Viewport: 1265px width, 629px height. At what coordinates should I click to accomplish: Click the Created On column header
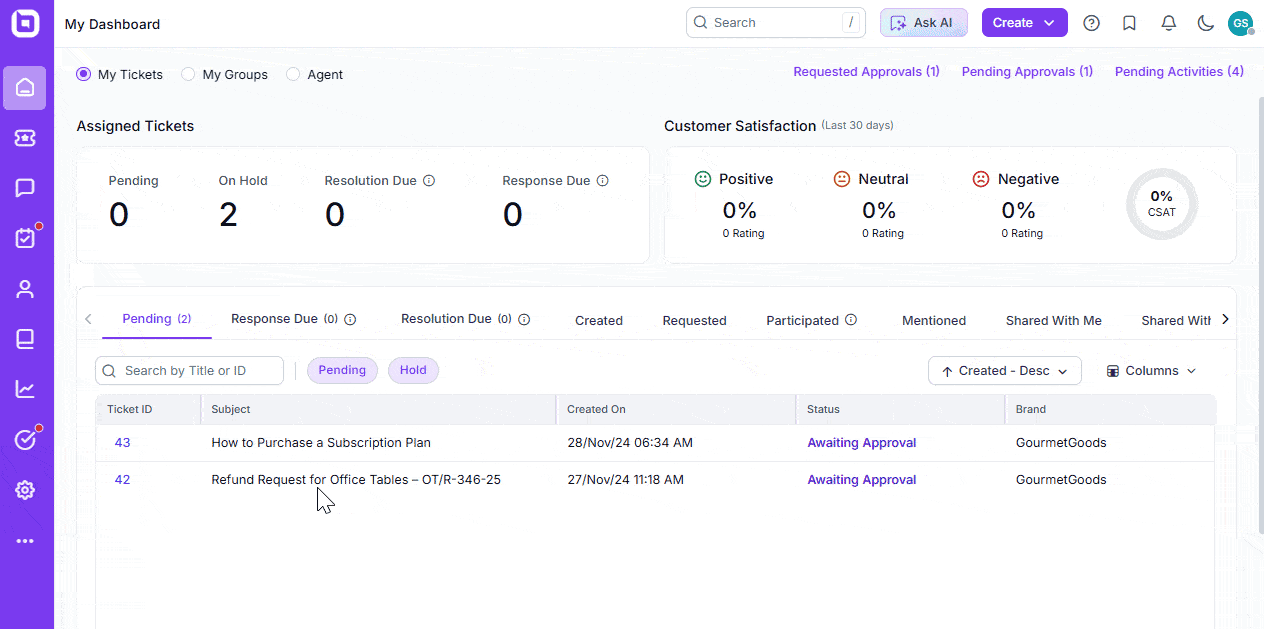point(676,409)
